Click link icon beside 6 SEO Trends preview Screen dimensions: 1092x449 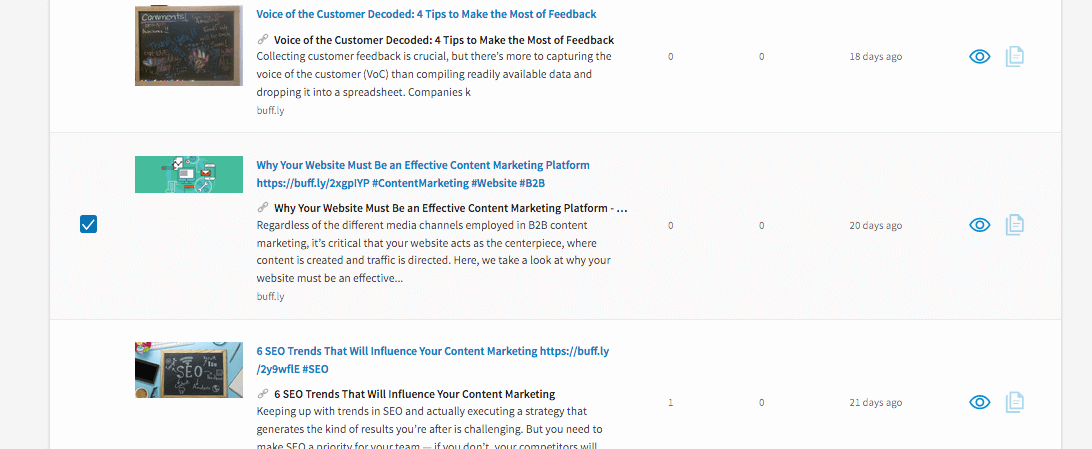263,394
